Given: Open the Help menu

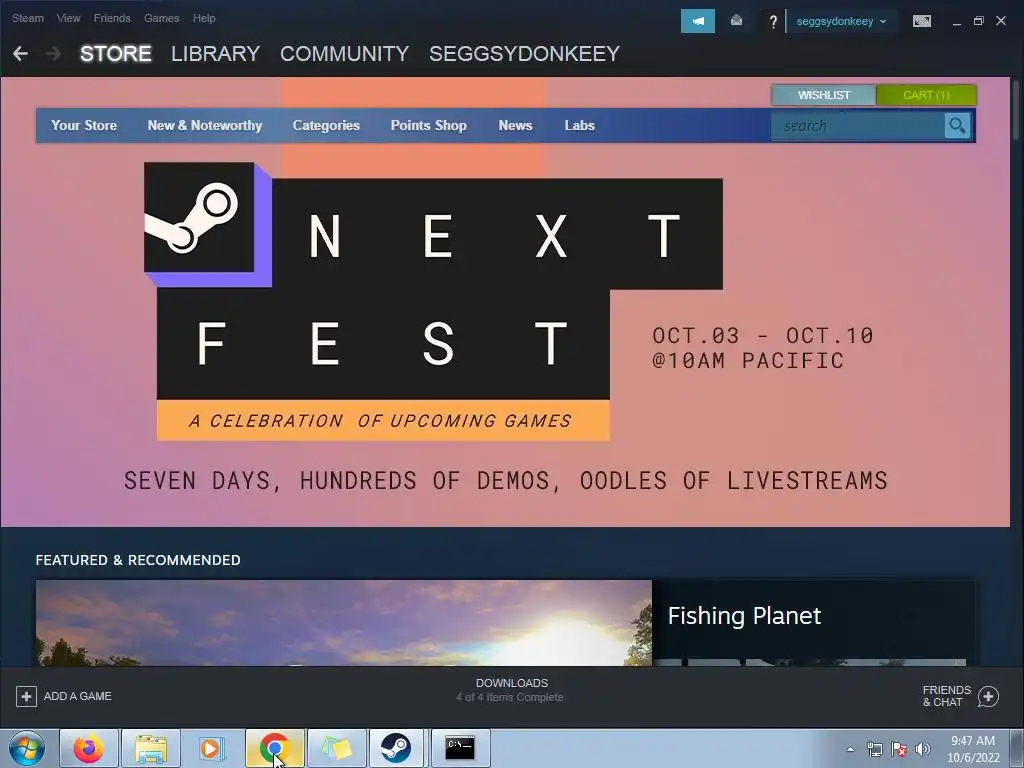Looking at the screenshot, I should click(204, 18).
